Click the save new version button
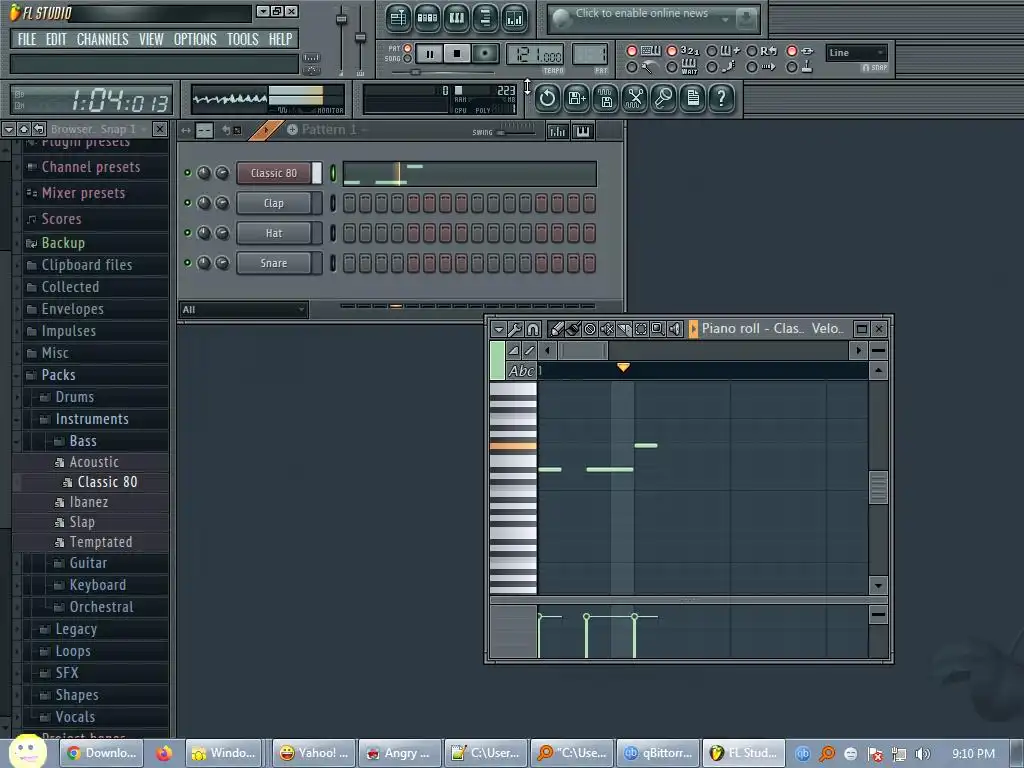Image resolution: width=1024 pixels, height=768 pixels. pos(577,99)
